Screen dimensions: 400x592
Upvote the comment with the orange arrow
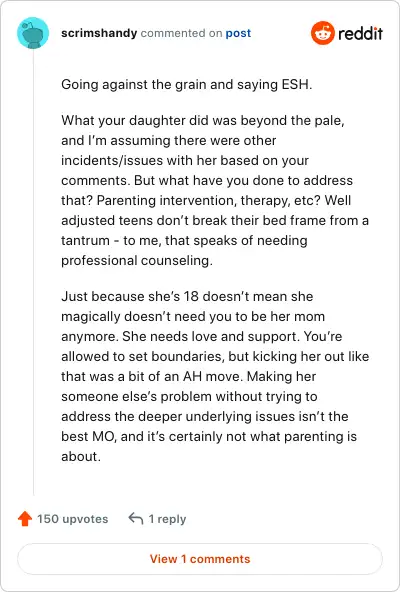coord(25,519)
